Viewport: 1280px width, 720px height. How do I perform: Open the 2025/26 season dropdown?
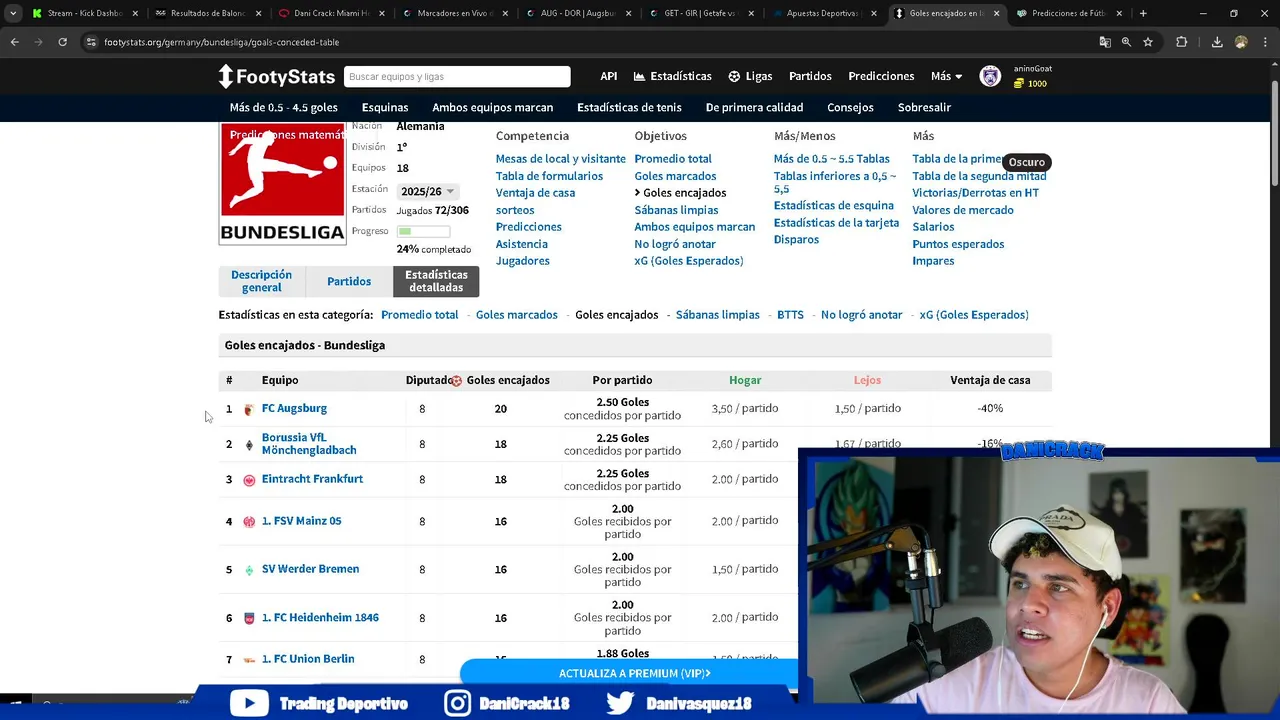[x=427, y=191]
